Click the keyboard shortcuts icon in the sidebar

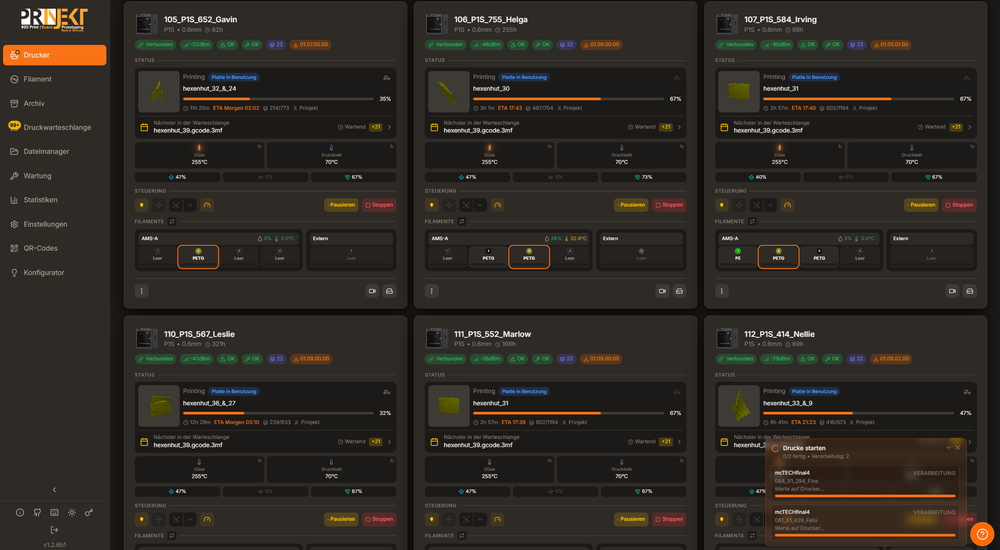pyautogui.click(x=54, y=512)
